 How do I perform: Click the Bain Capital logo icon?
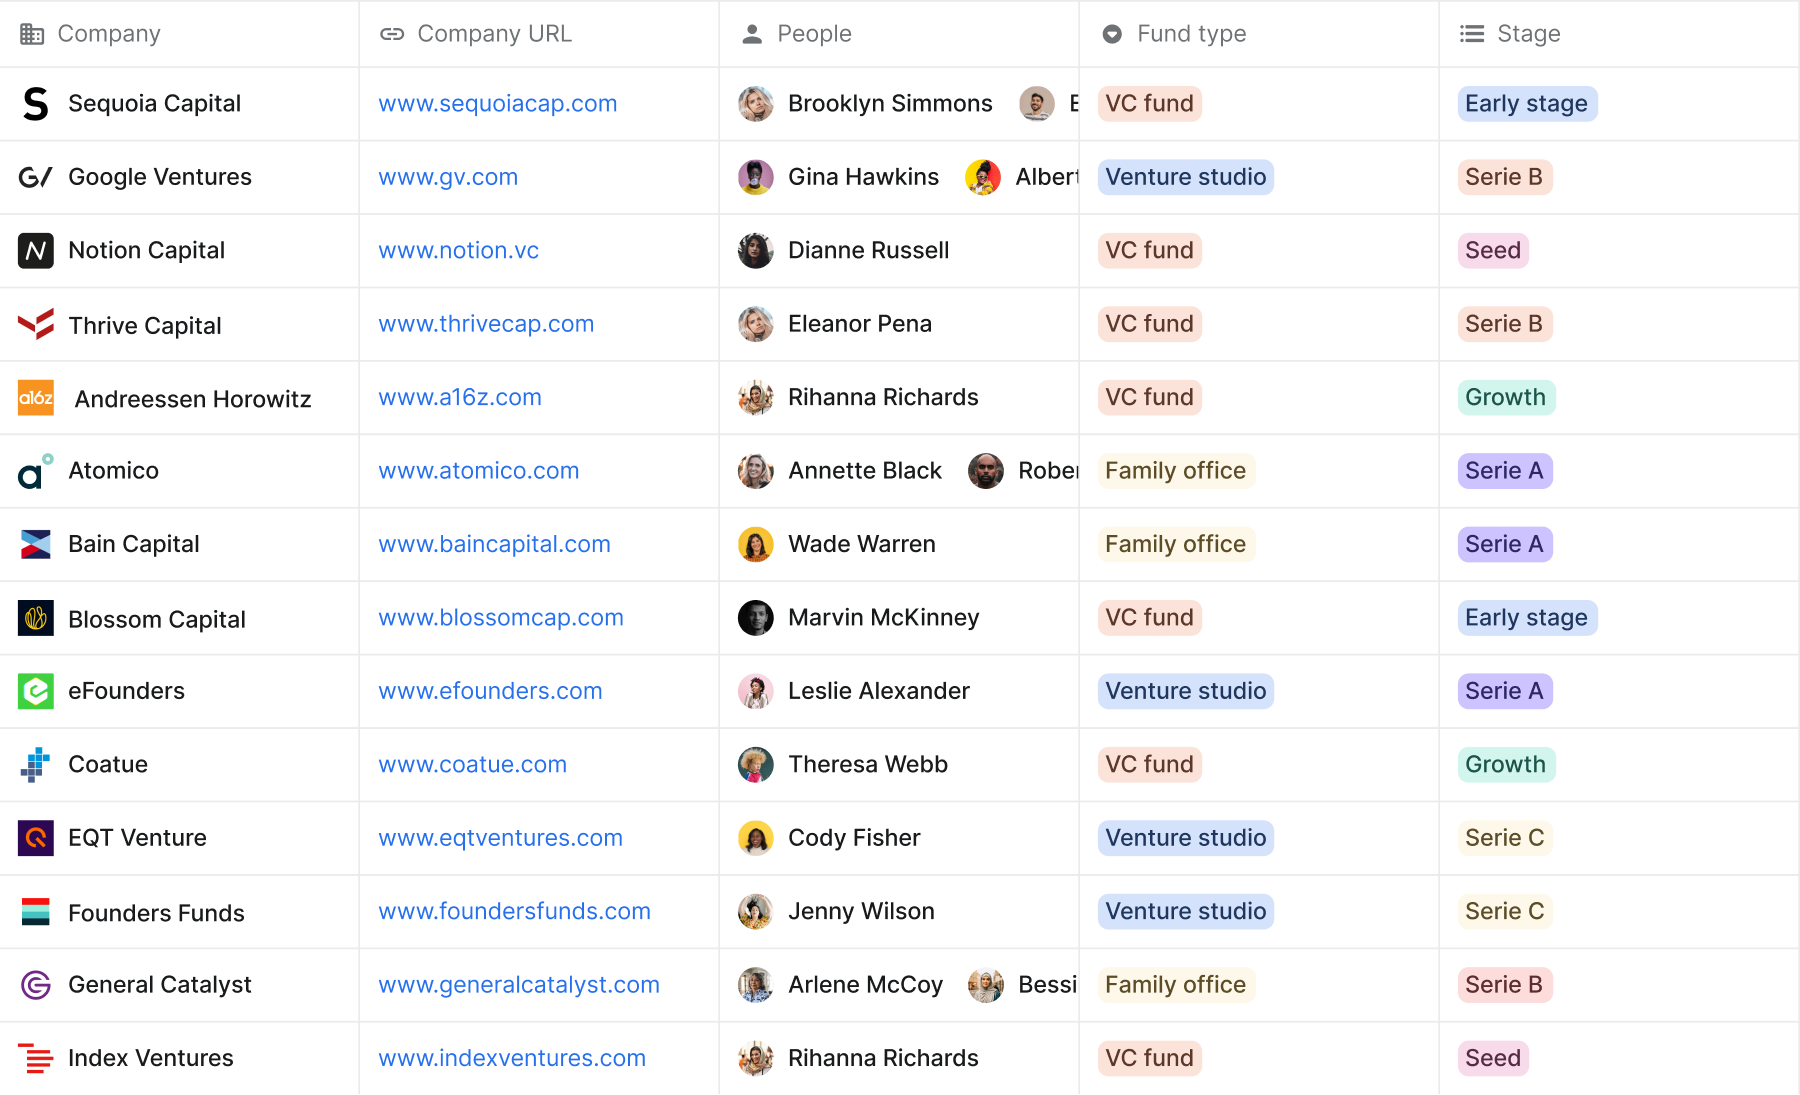[36, 544]
